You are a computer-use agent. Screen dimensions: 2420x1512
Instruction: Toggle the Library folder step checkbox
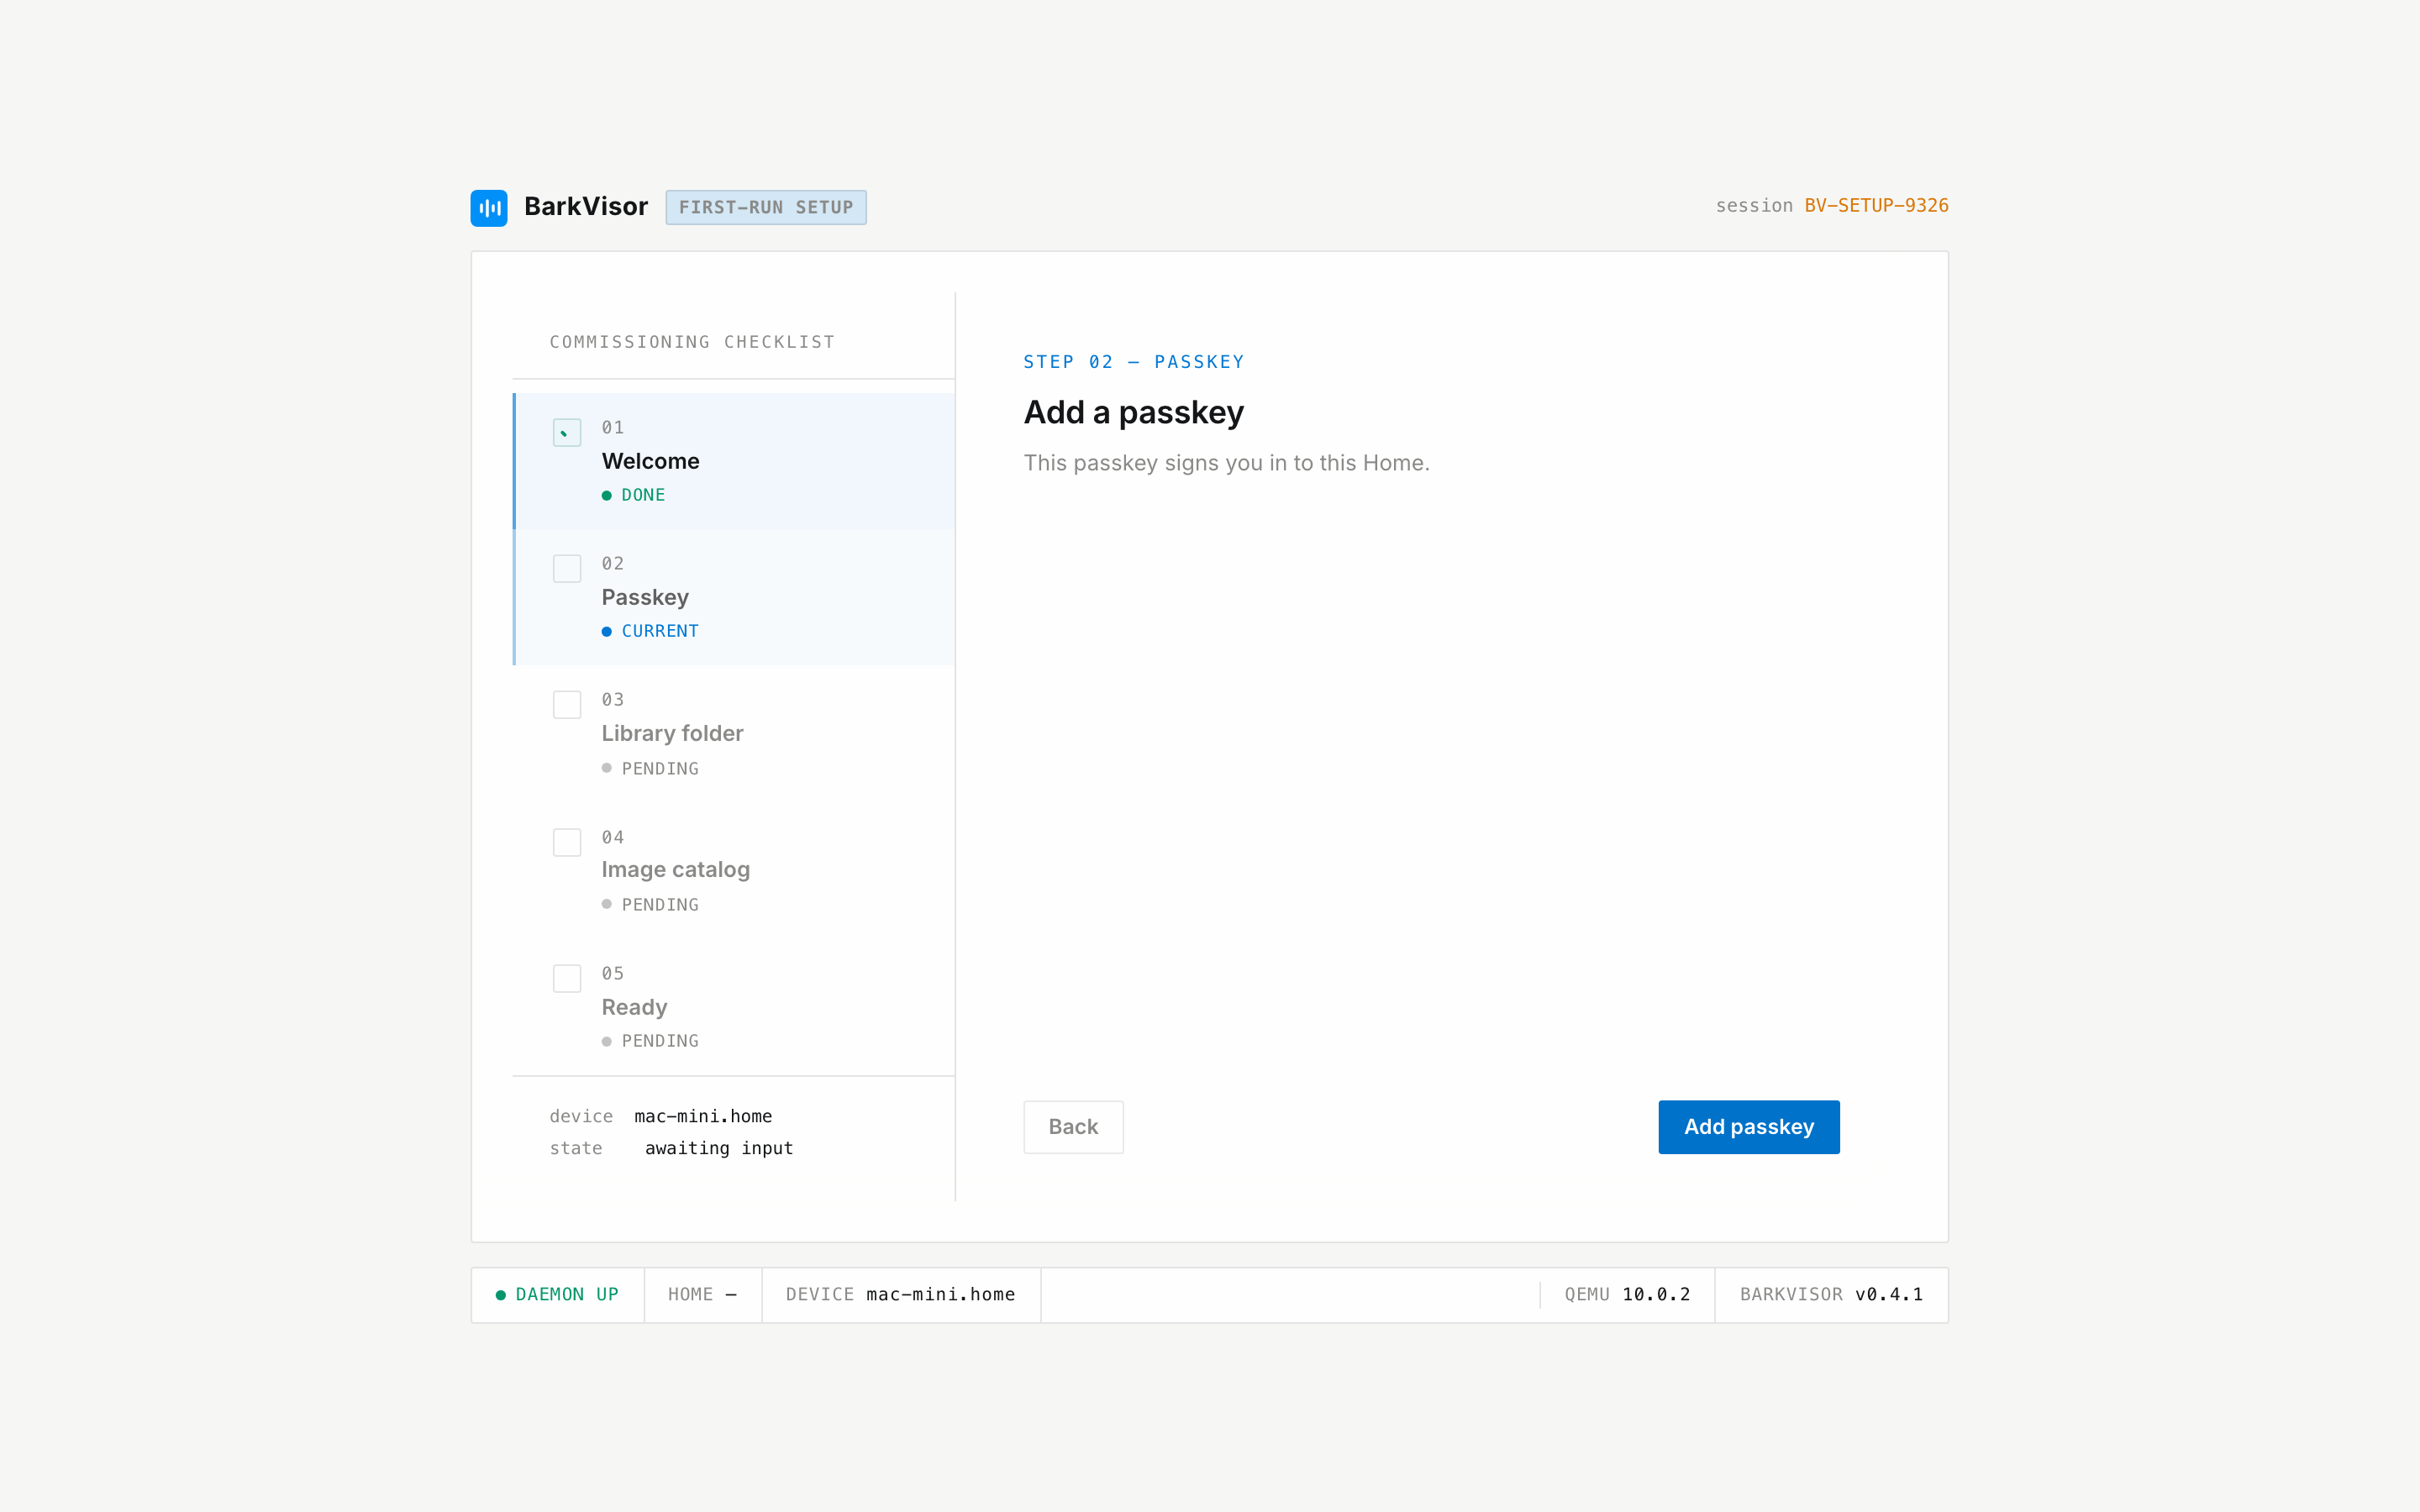tap(567, 704)
